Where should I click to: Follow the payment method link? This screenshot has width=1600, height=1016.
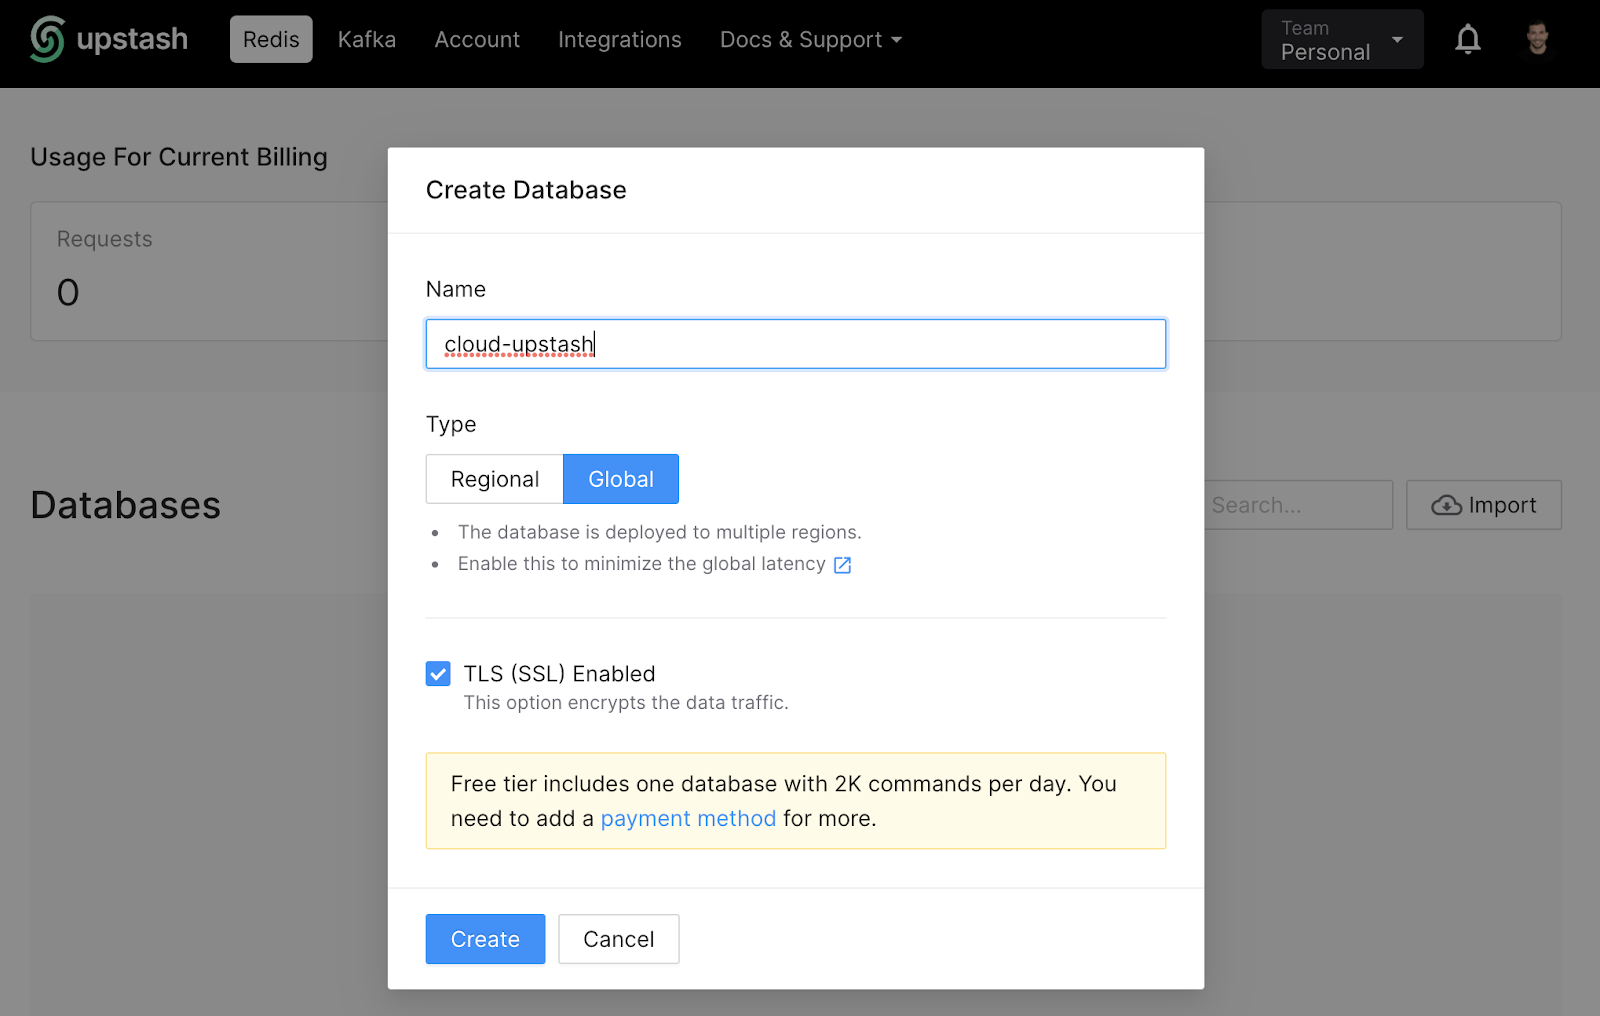pyautogui.click(x=688, y=818)
